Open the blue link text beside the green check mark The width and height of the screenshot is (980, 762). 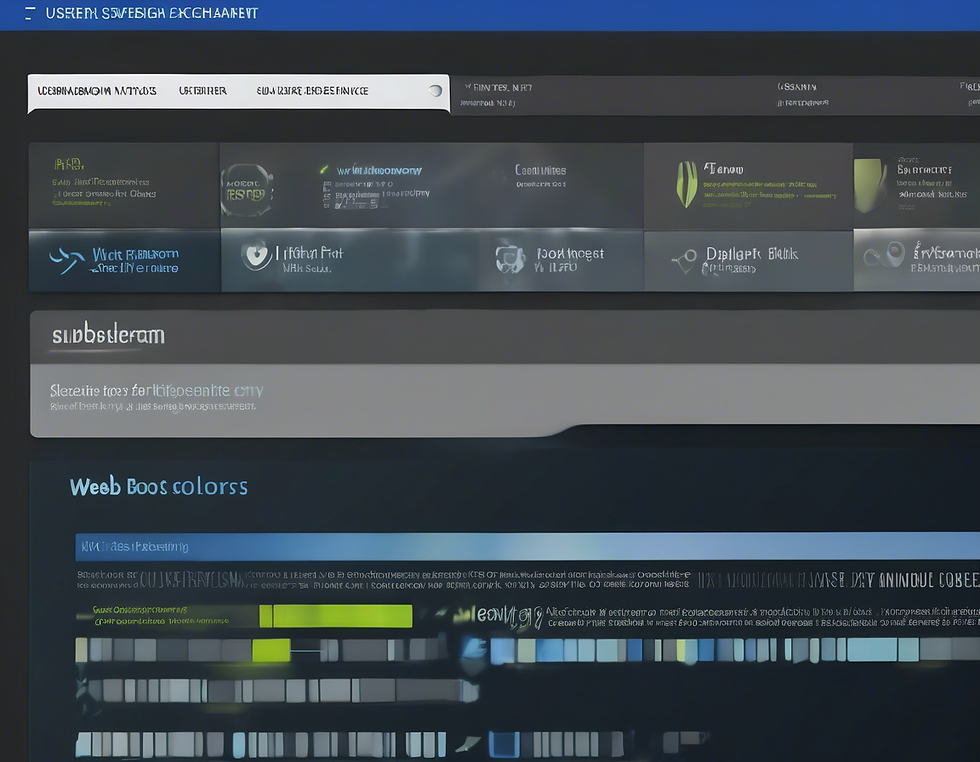[379, 170]
